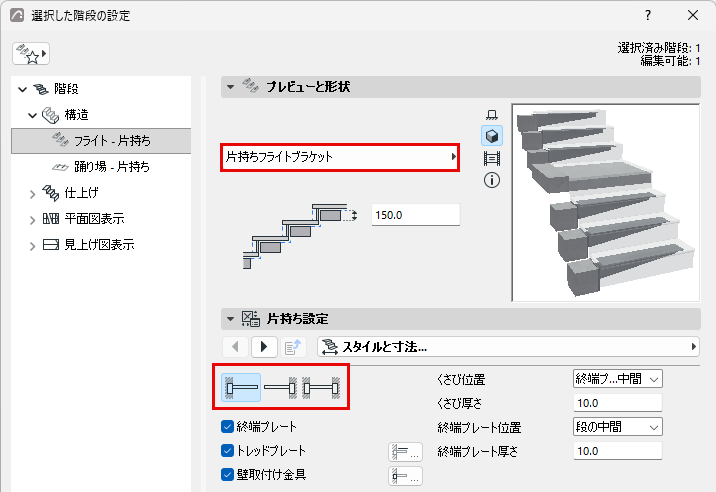Select the 2D plan preview icon
This screenshot has height=492, width=716.
coord(492,114)
